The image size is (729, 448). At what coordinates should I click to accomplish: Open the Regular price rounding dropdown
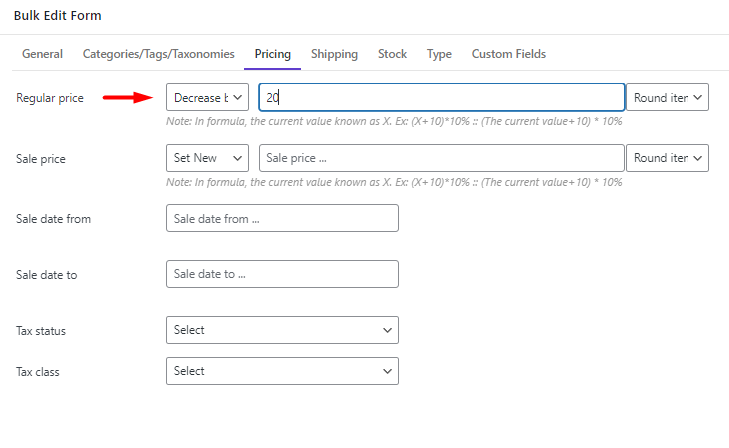[667, 97]
